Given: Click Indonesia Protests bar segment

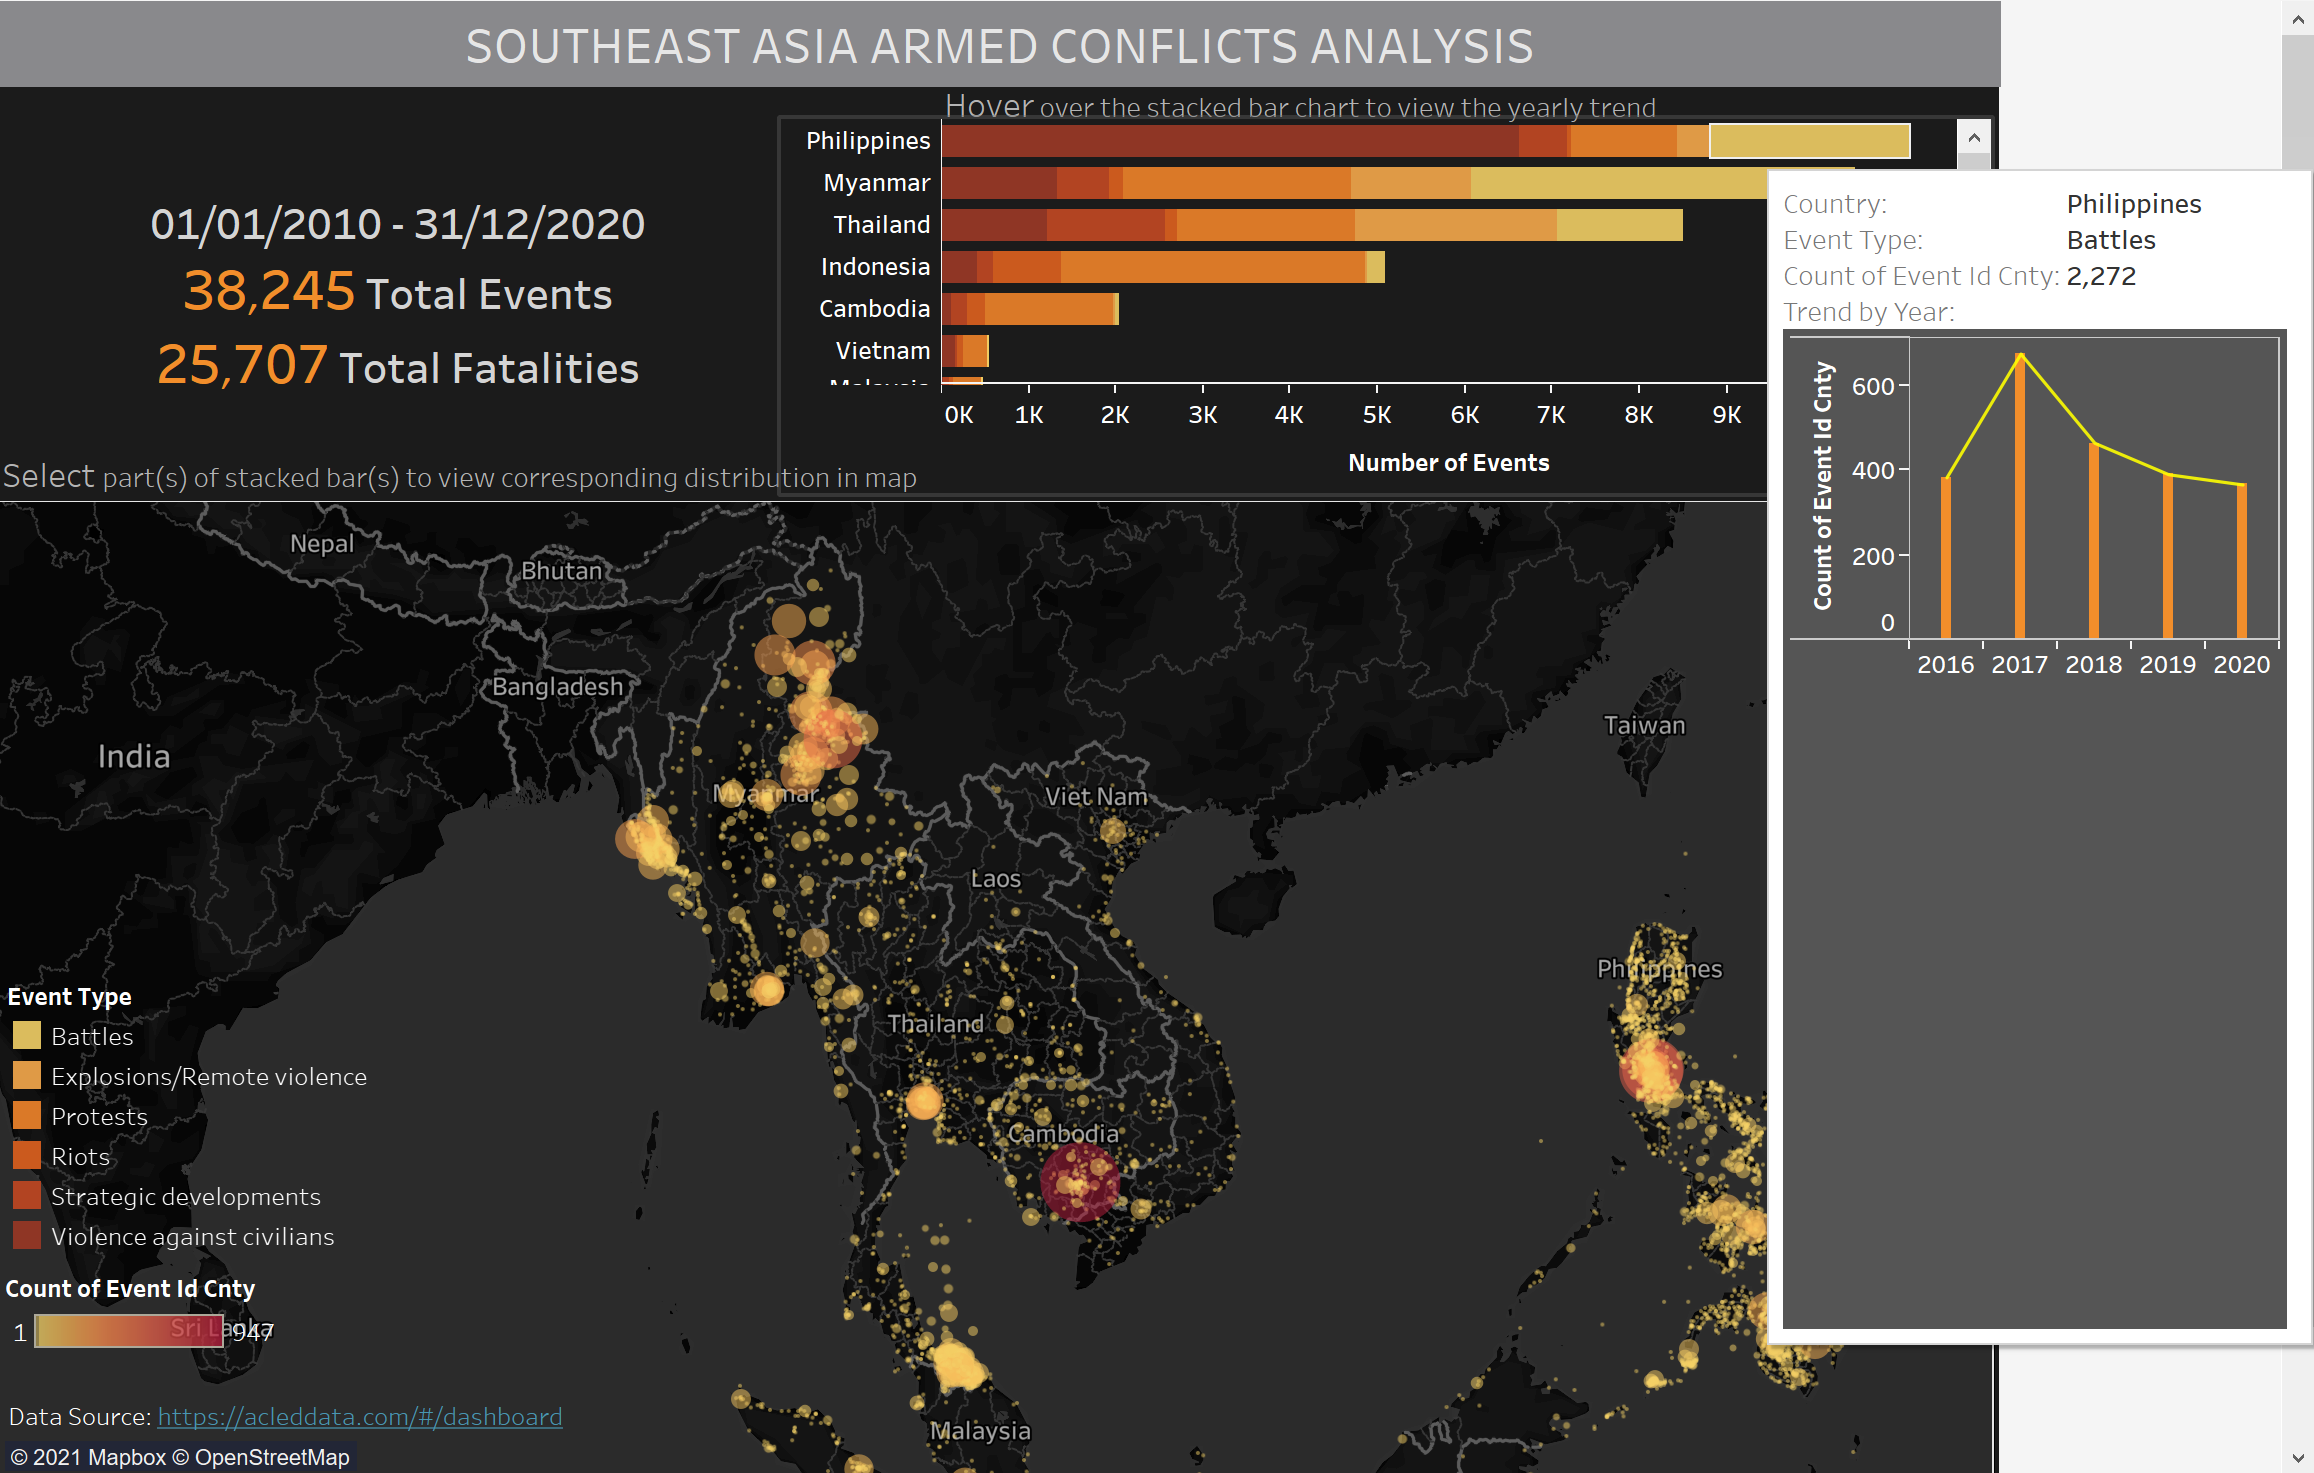Looking at the screenshot, I should point(1212,267).
